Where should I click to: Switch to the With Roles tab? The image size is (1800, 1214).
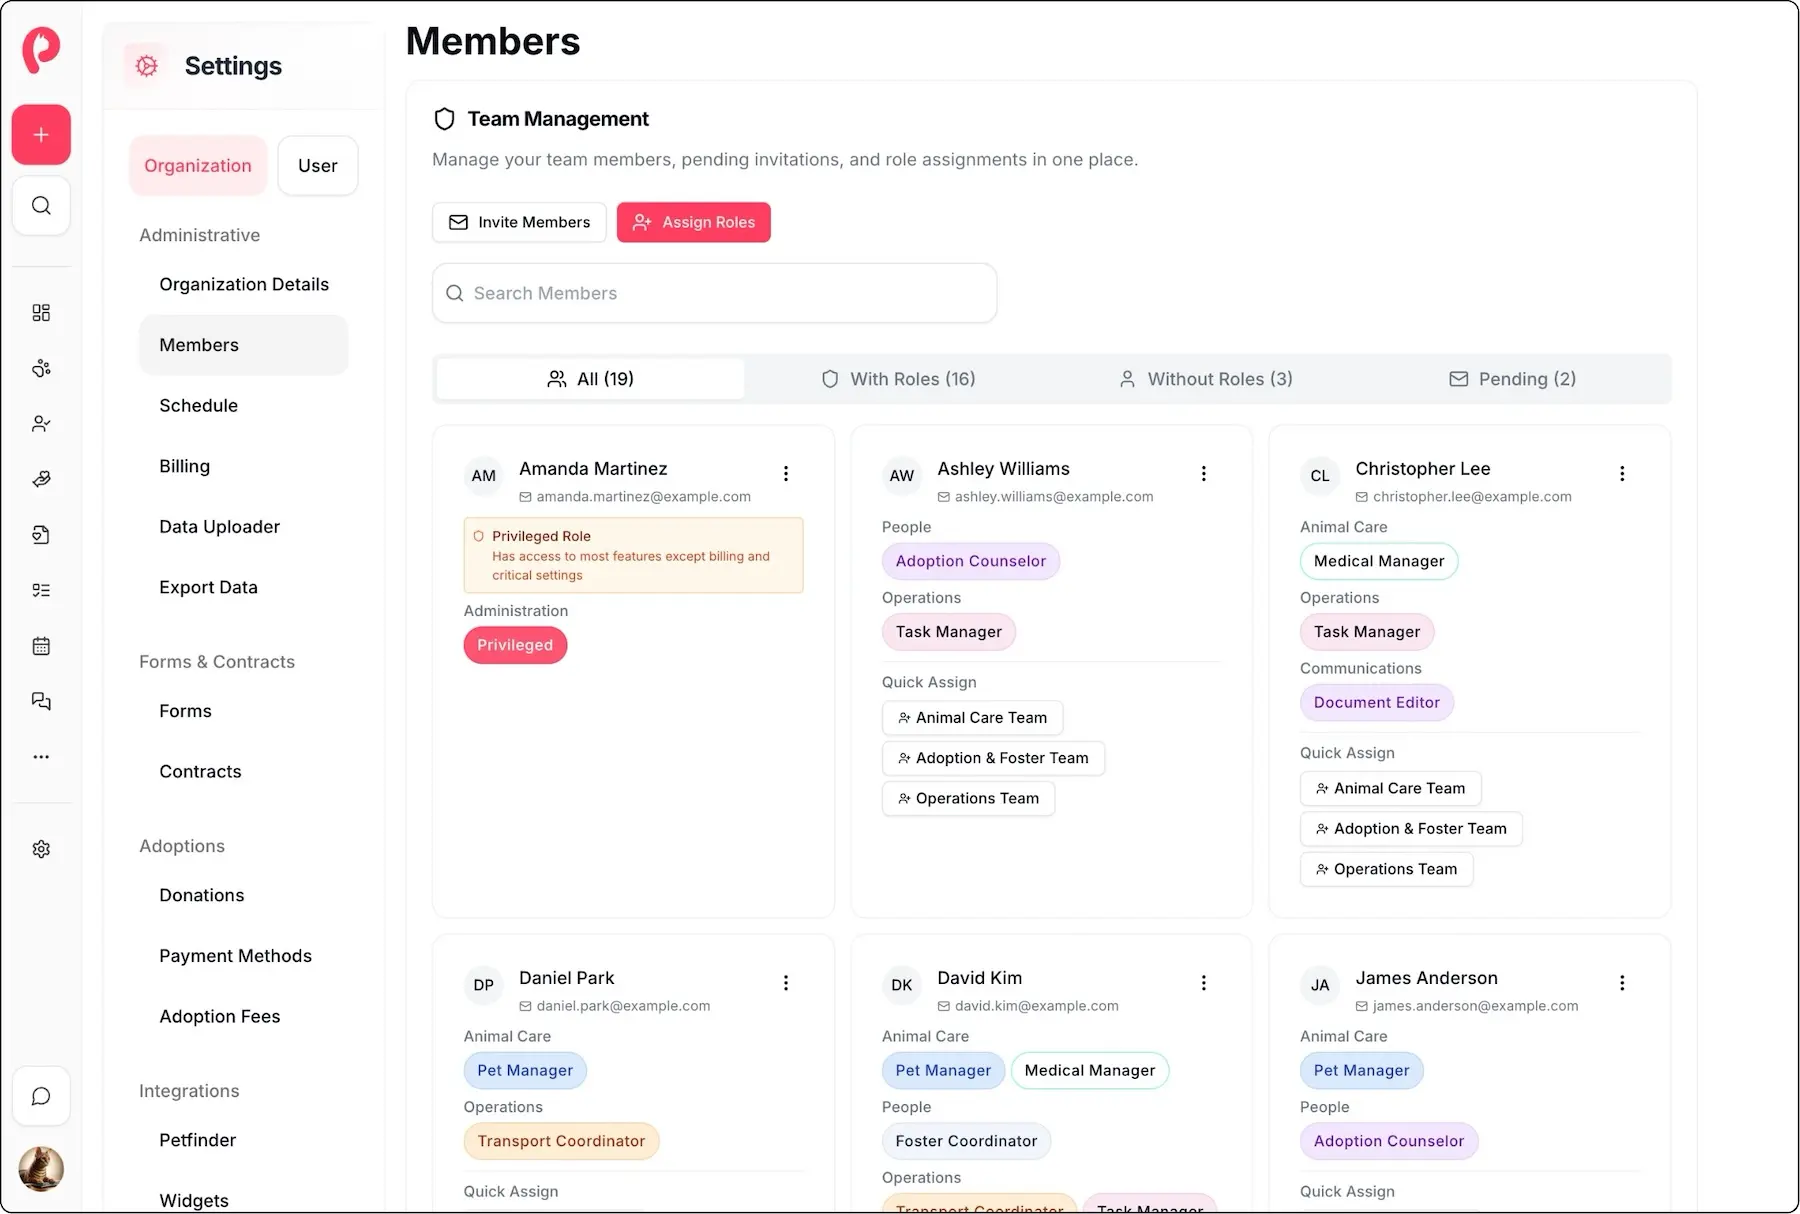click(x=898, y=379)
